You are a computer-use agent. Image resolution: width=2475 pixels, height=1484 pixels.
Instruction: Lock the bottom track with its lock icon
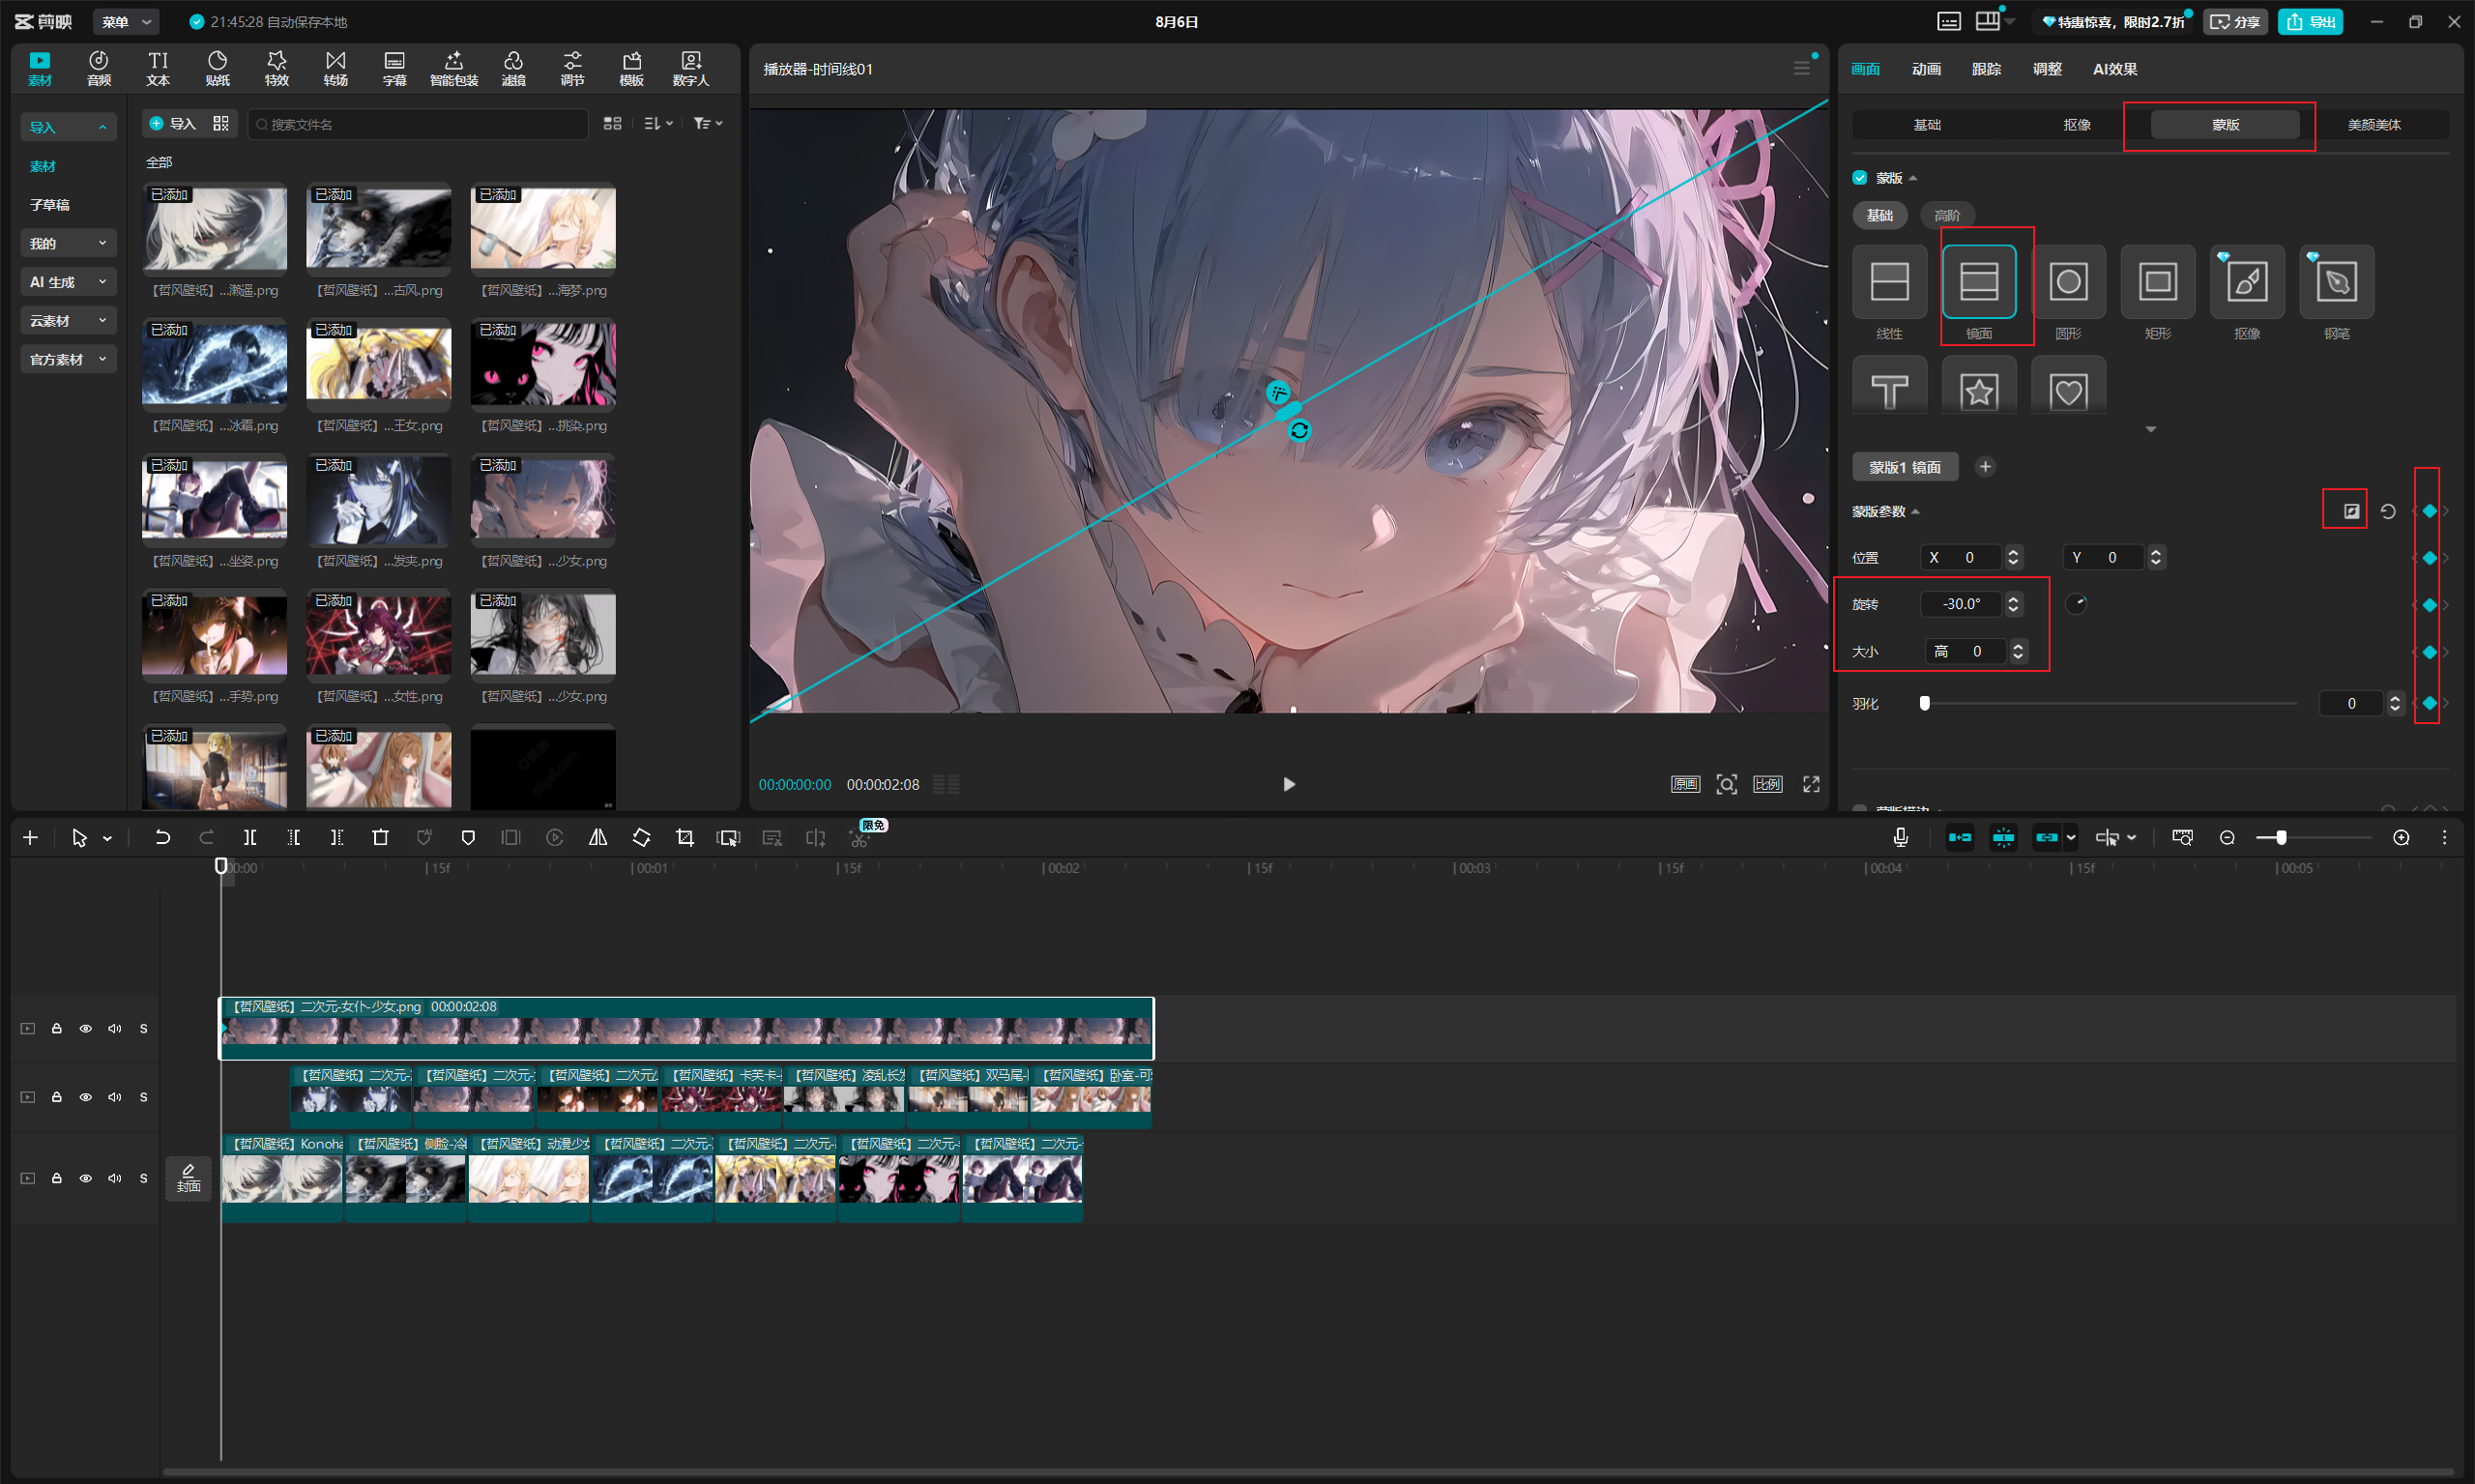(57, 1178)
